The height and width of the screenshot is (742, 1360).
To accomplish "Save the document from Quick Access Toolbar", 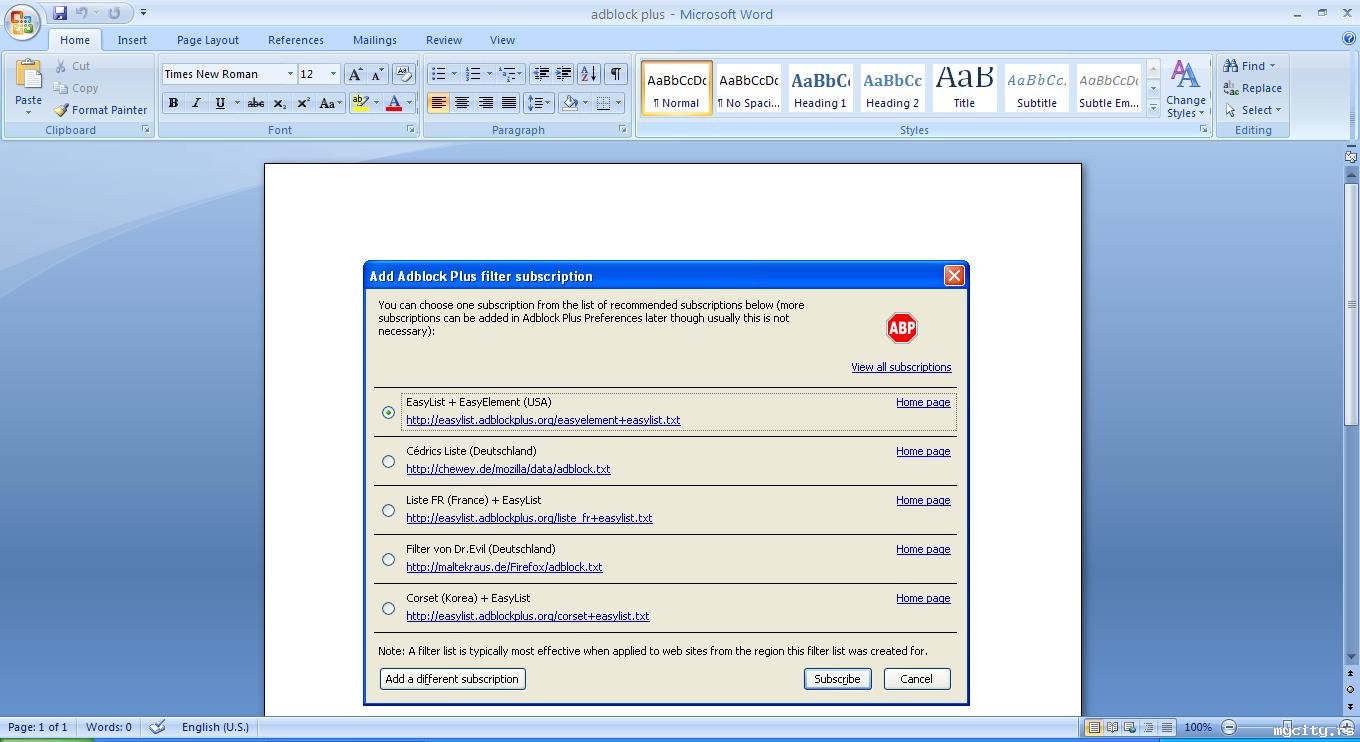I will click(x=60, y=13).
